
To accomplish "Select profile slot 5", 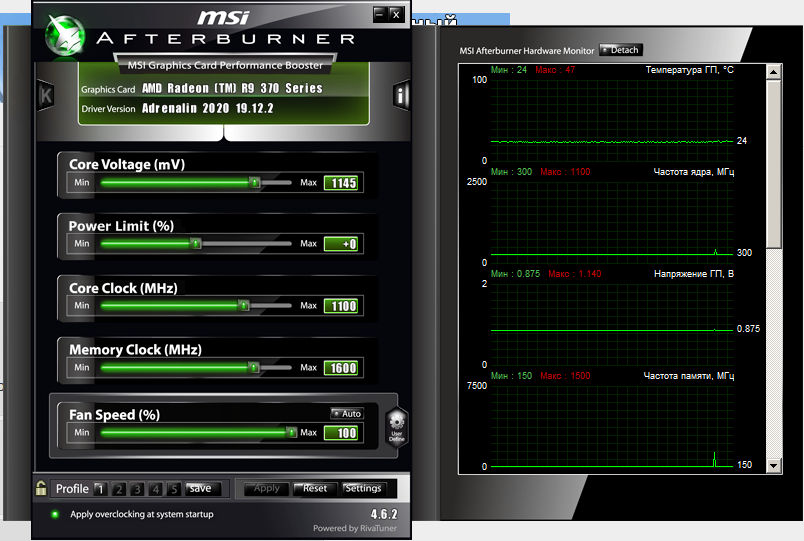I will pos(174,489).
